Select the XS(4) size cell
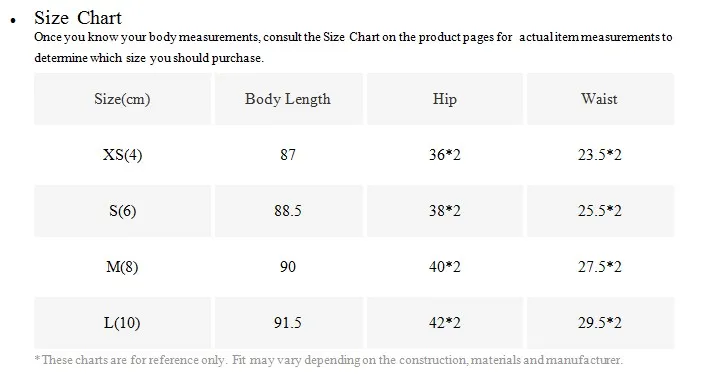Viewport: 709px width, 376px height. pos(122,155)
